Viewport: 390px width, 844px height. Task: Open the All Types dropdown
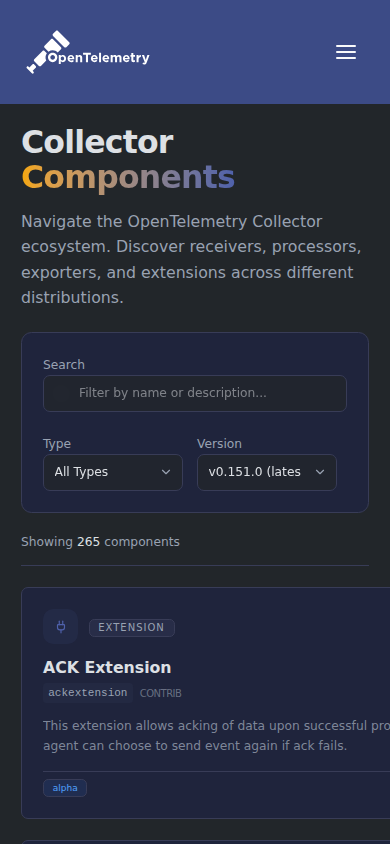click(113, 473)
